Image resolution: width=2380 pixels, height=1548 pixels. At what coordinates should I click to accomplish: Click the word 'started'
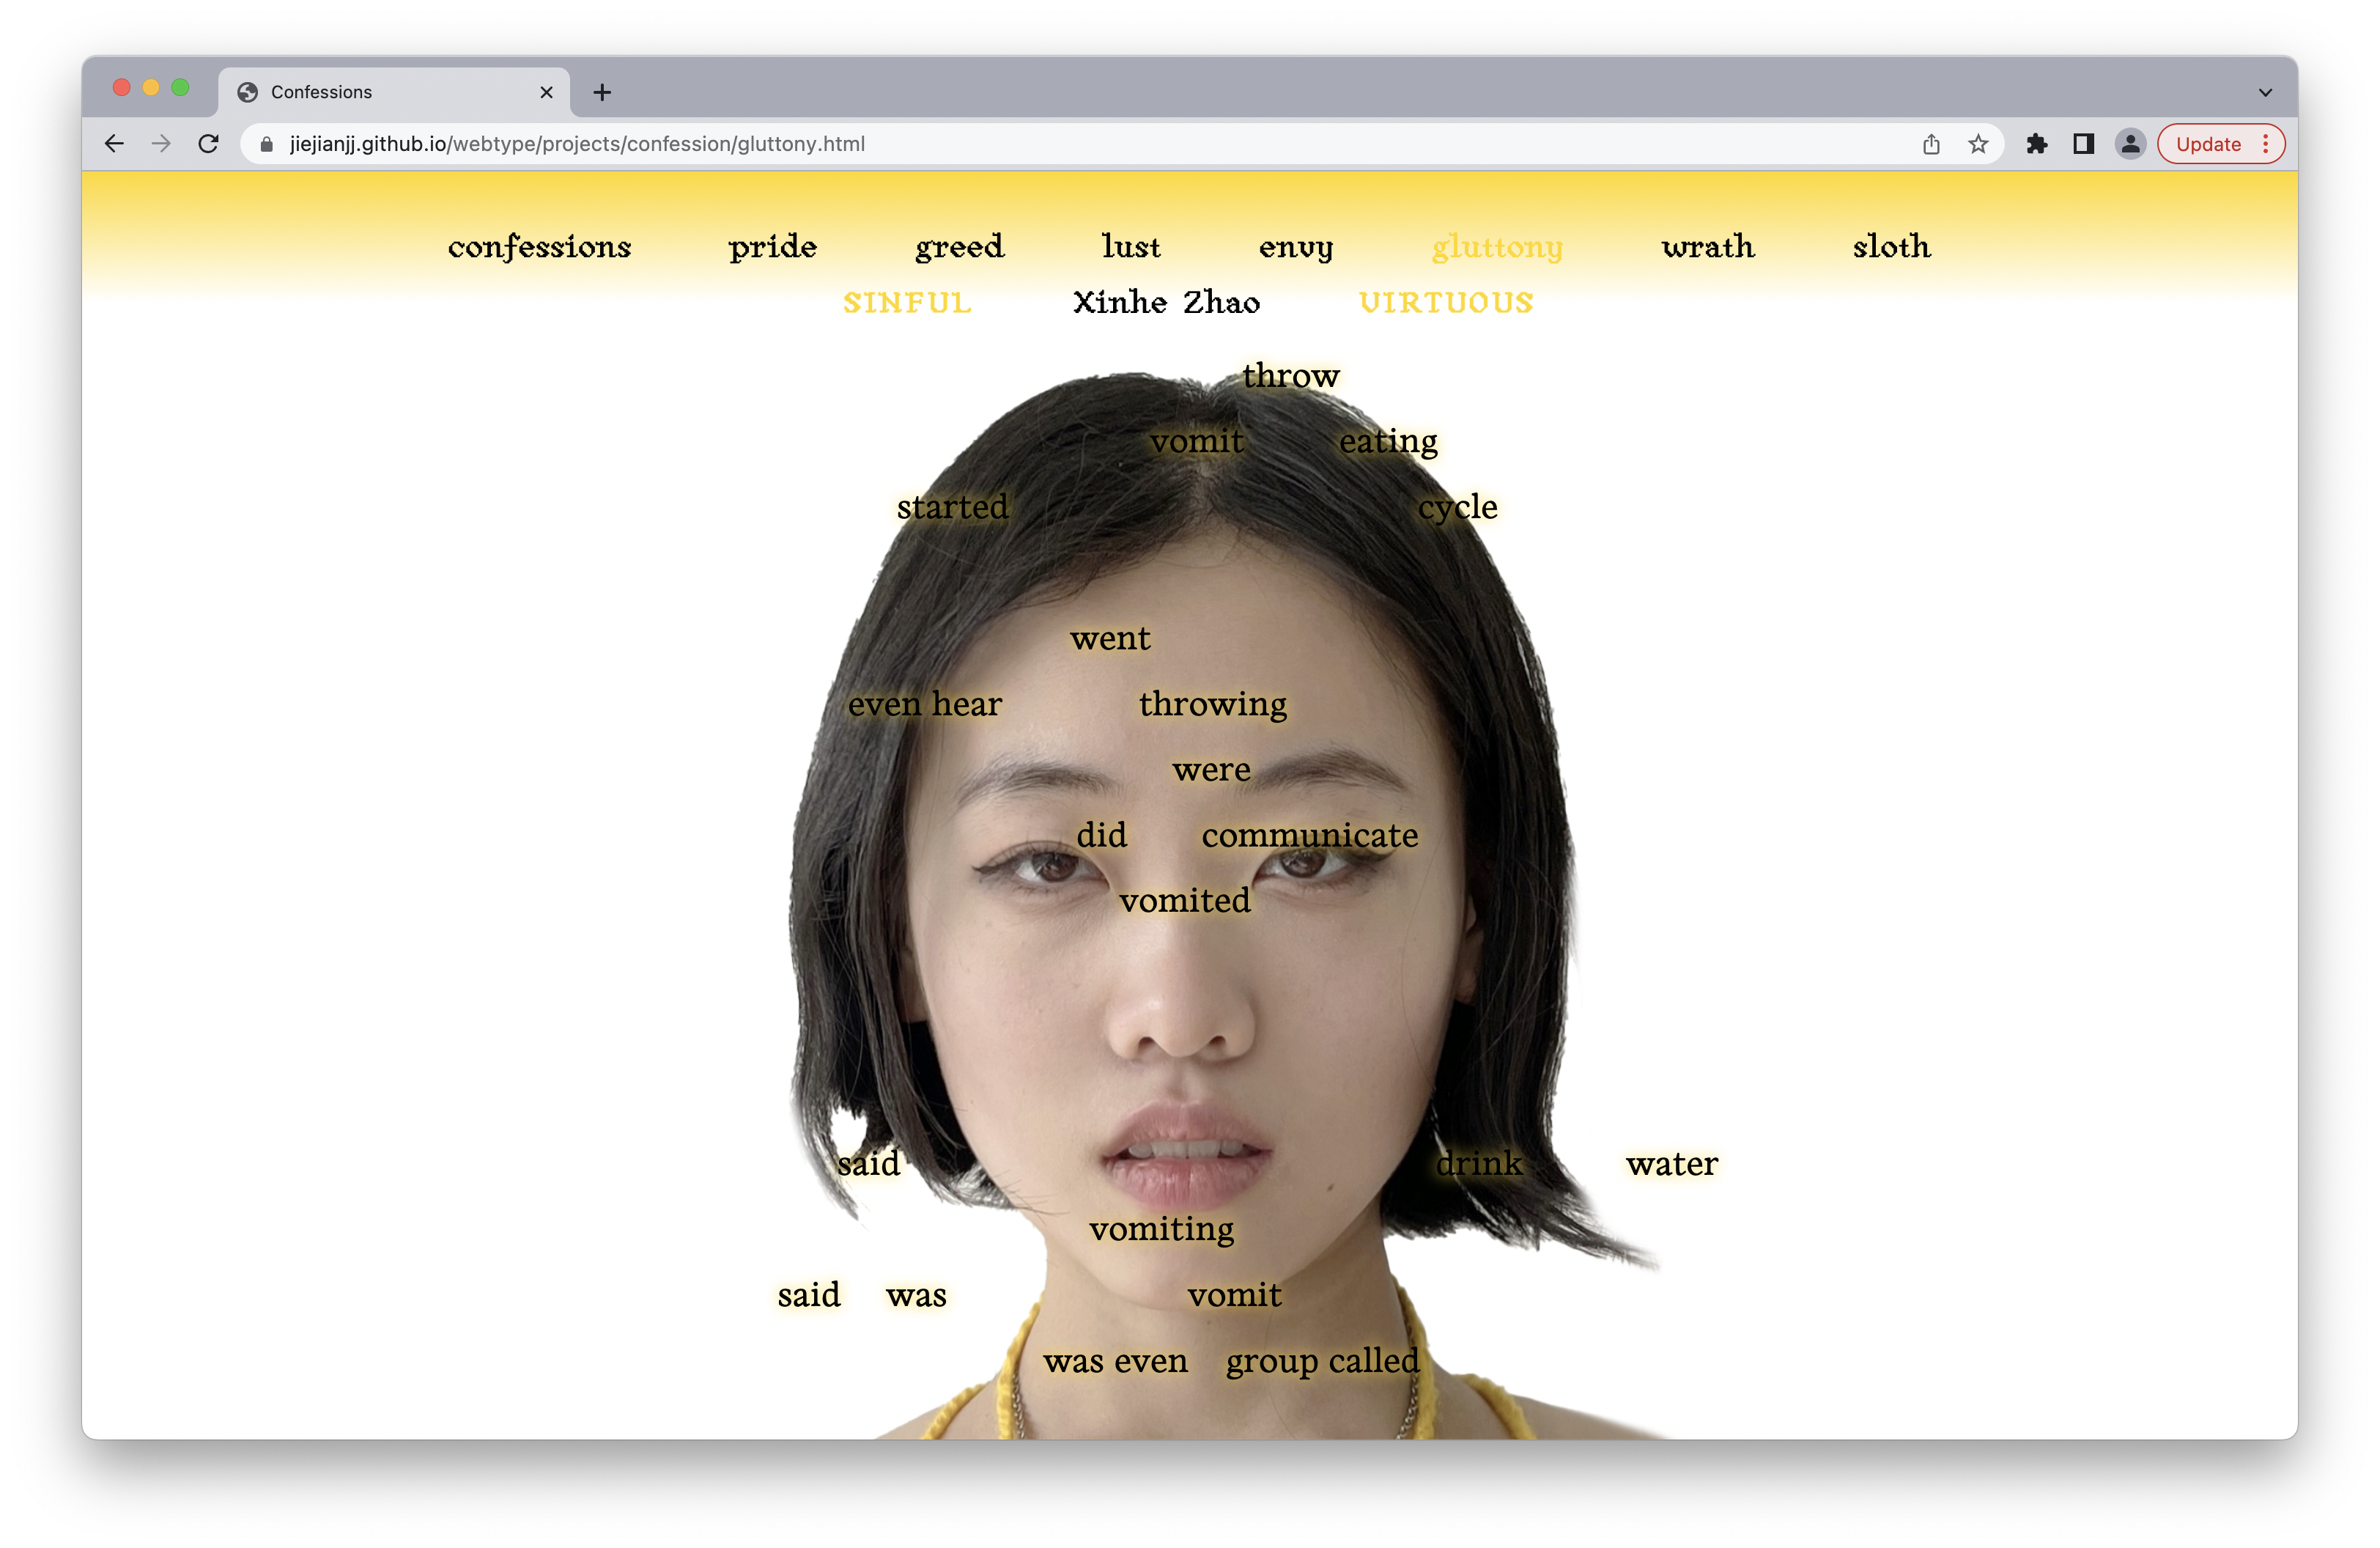click(x=952, y=507)
